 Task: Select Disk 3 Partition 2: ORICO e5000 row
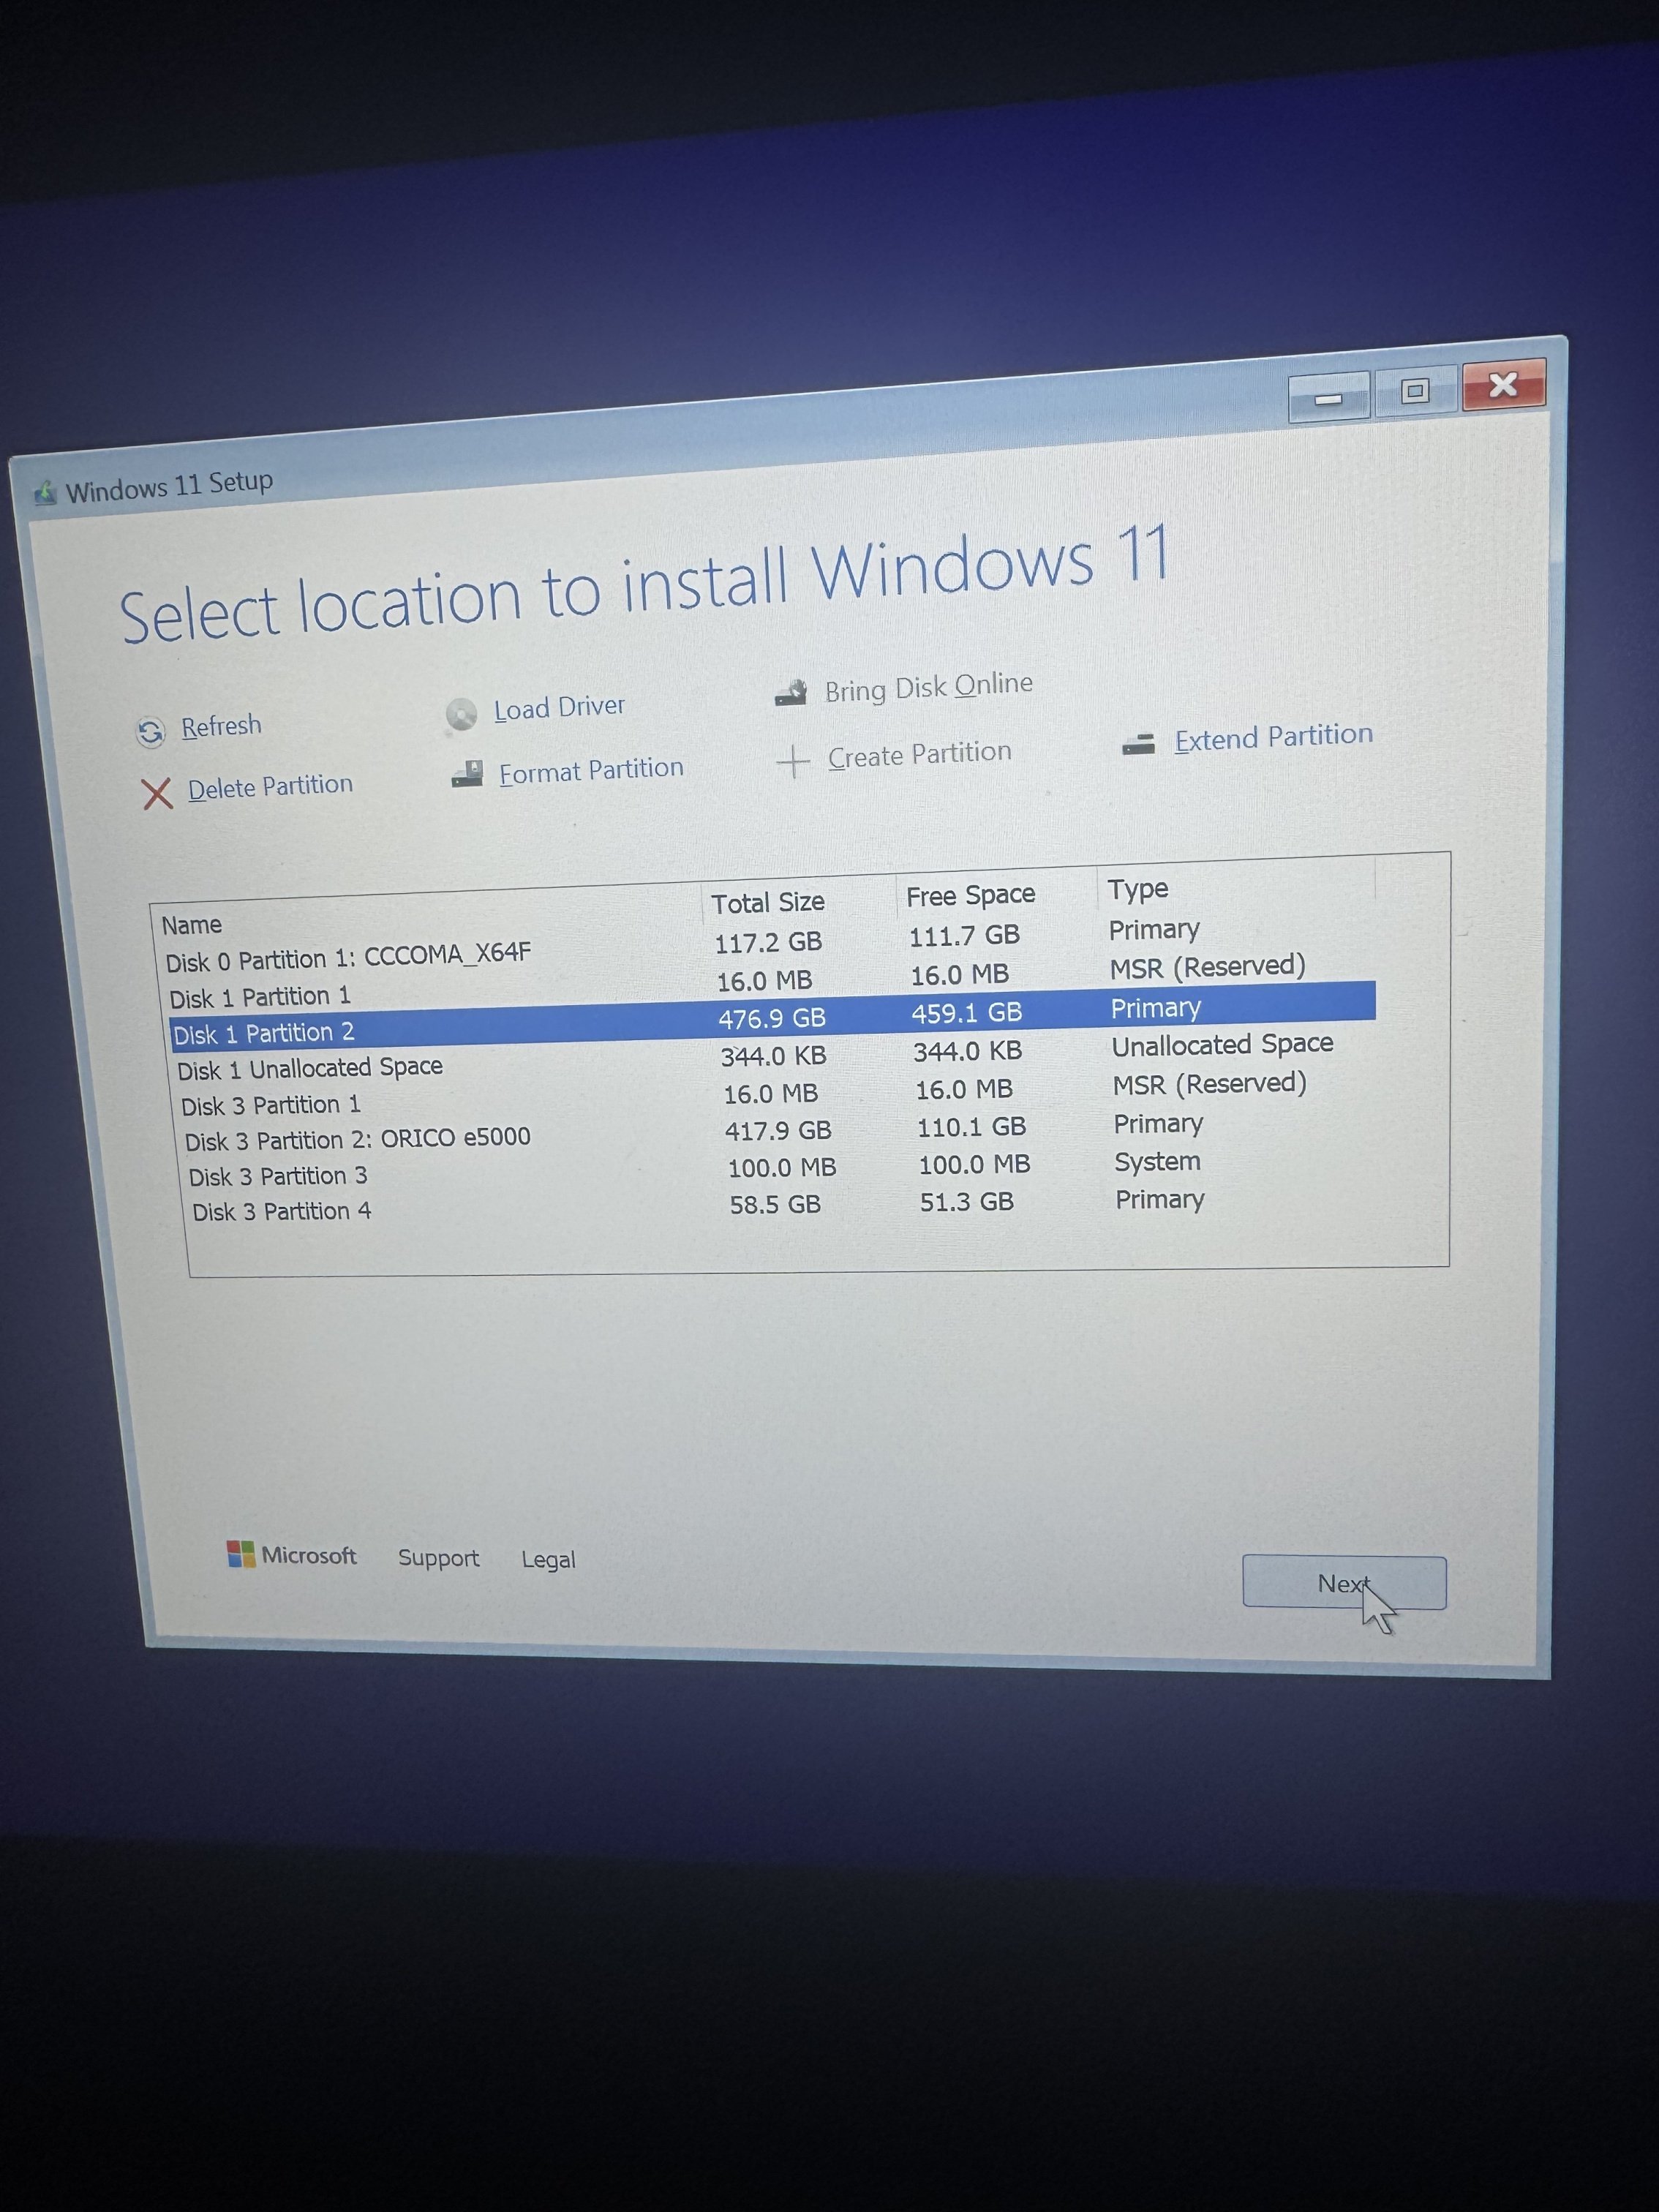779,1132
